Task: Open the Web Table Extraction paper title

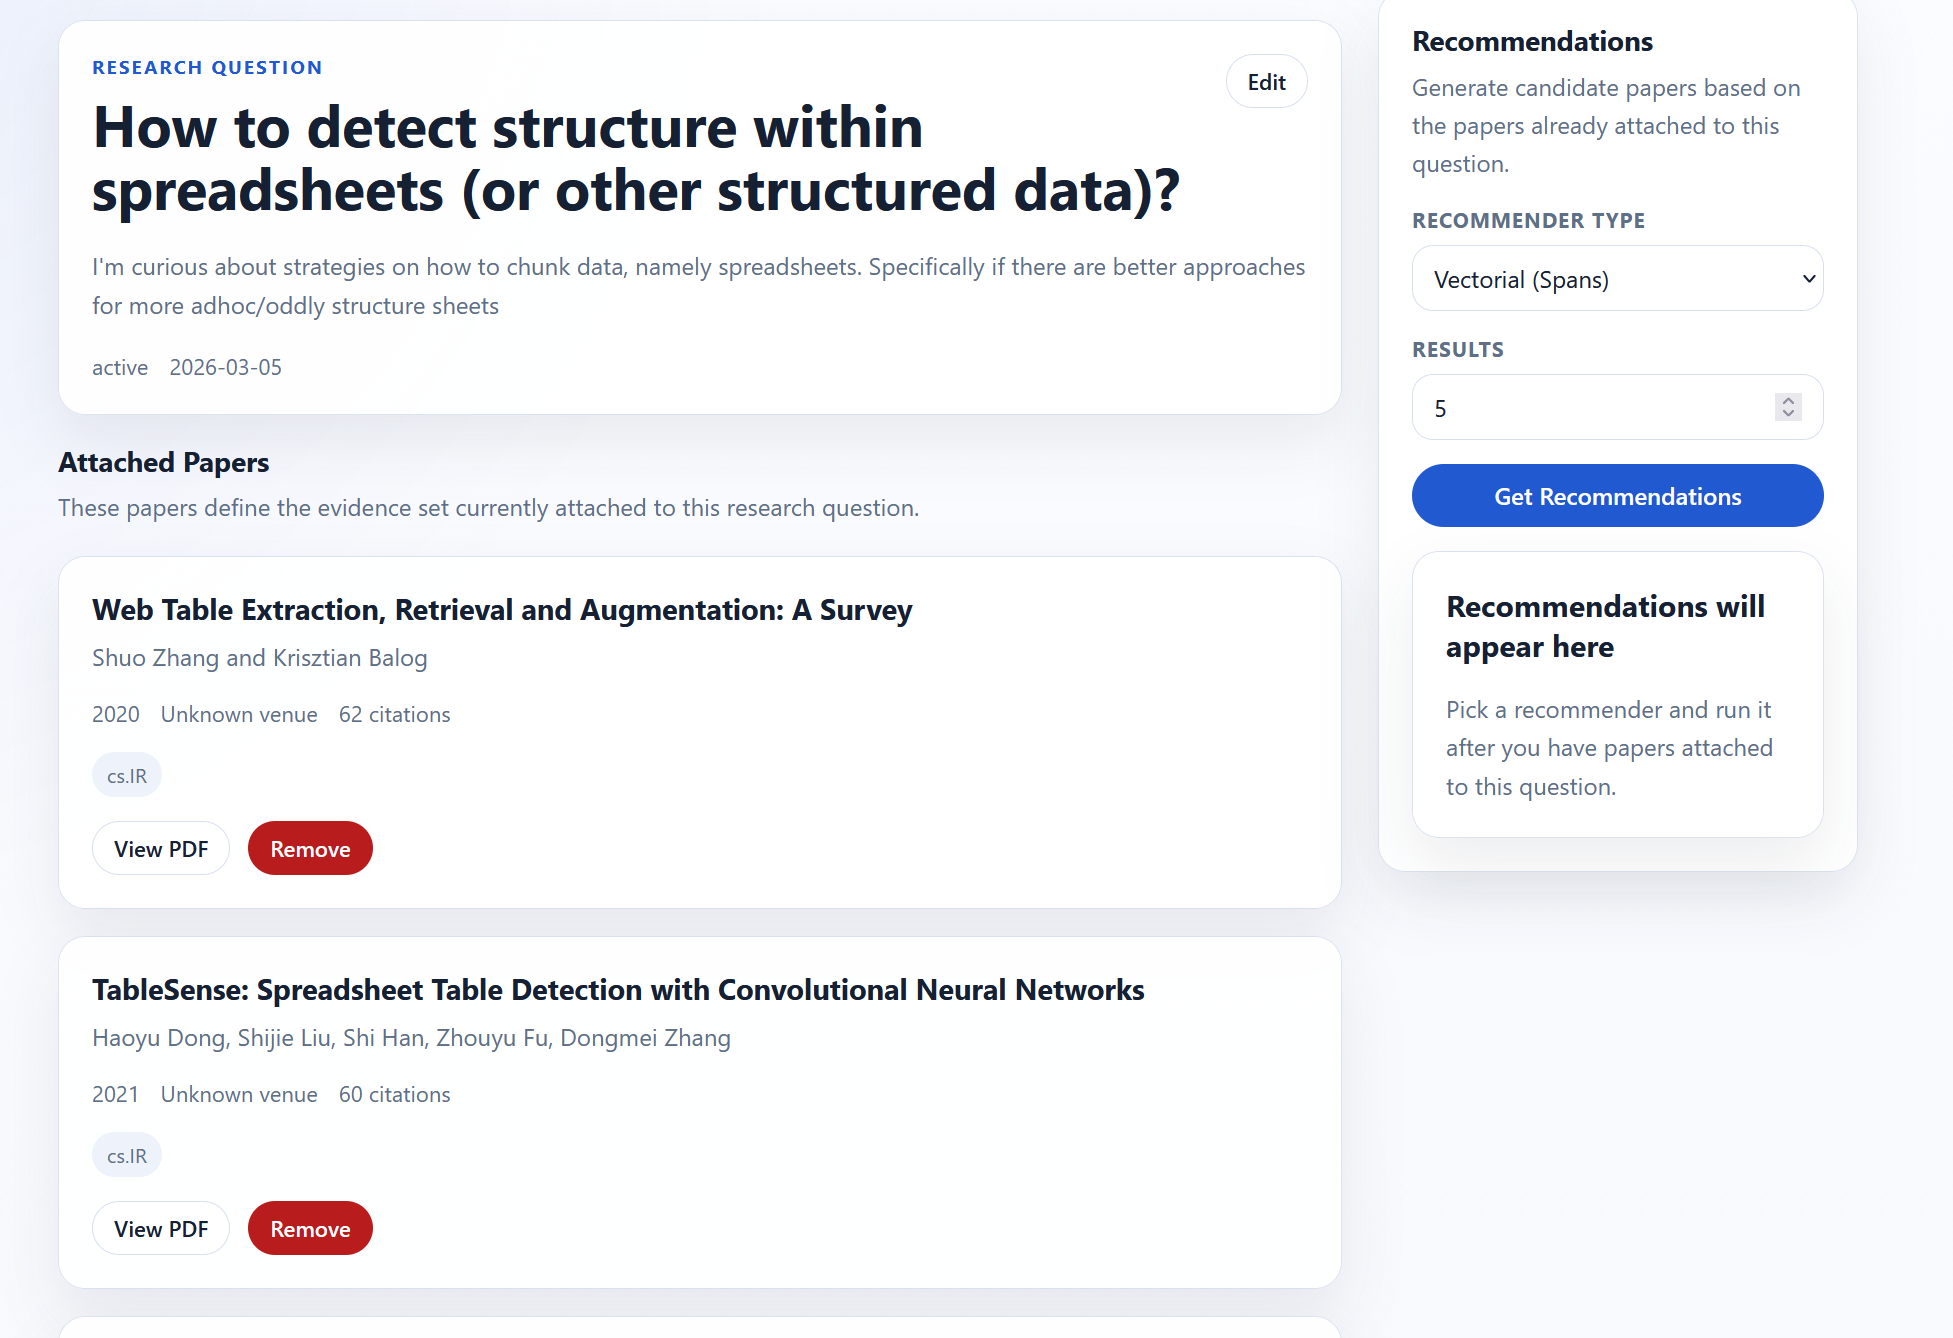Action: click(501, 610)
